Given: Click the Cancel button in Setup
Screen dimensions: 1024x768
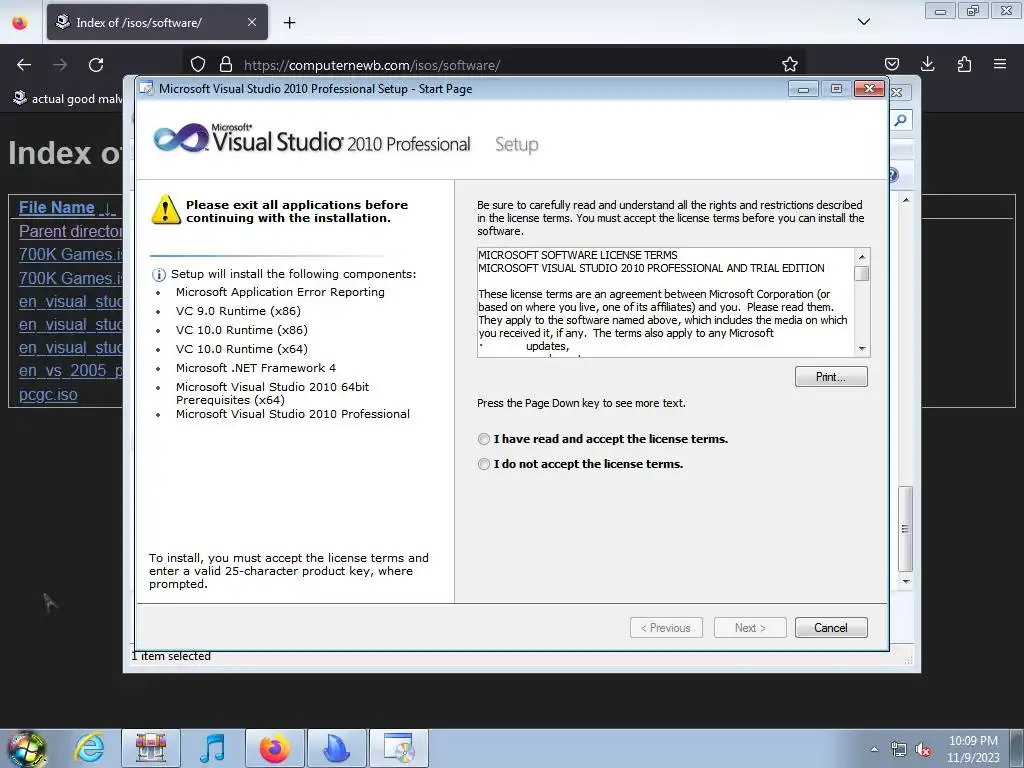Looking at the screenshot, I should point(831,628).
